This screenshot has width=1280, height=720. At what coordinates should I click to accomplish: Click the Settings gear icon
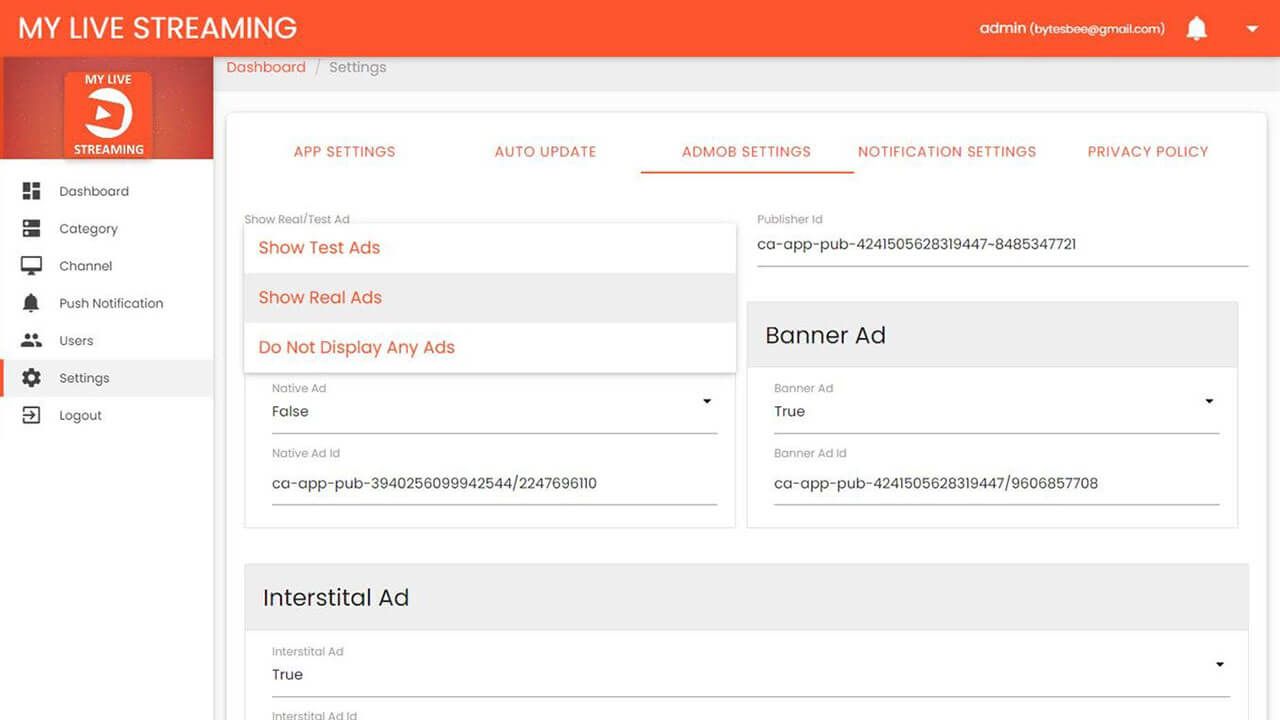[x=32, y=378]
